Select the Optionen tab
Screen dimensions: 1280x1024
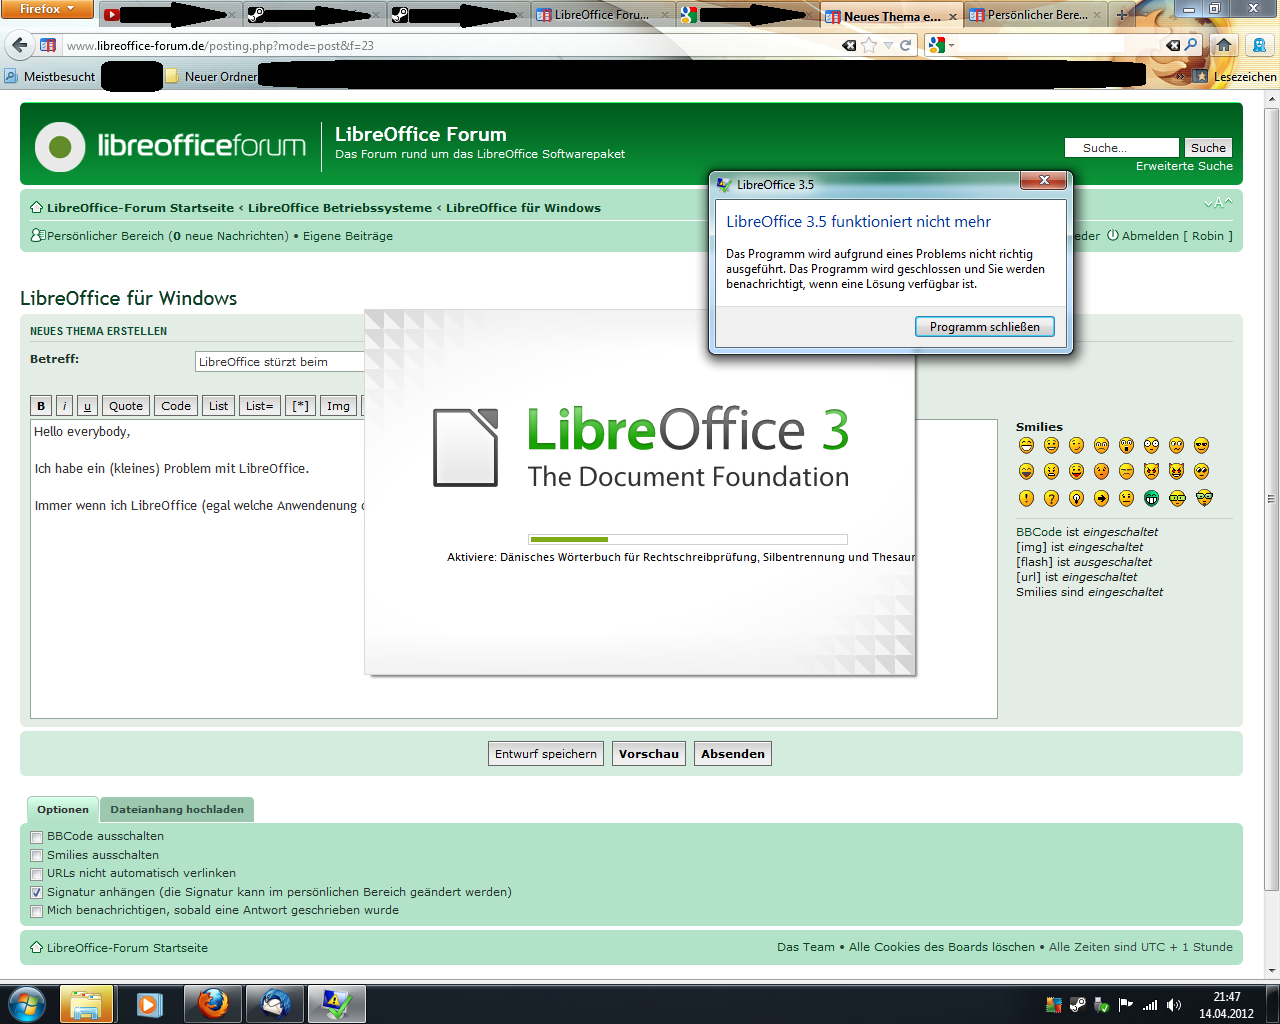tap(63, 809)
